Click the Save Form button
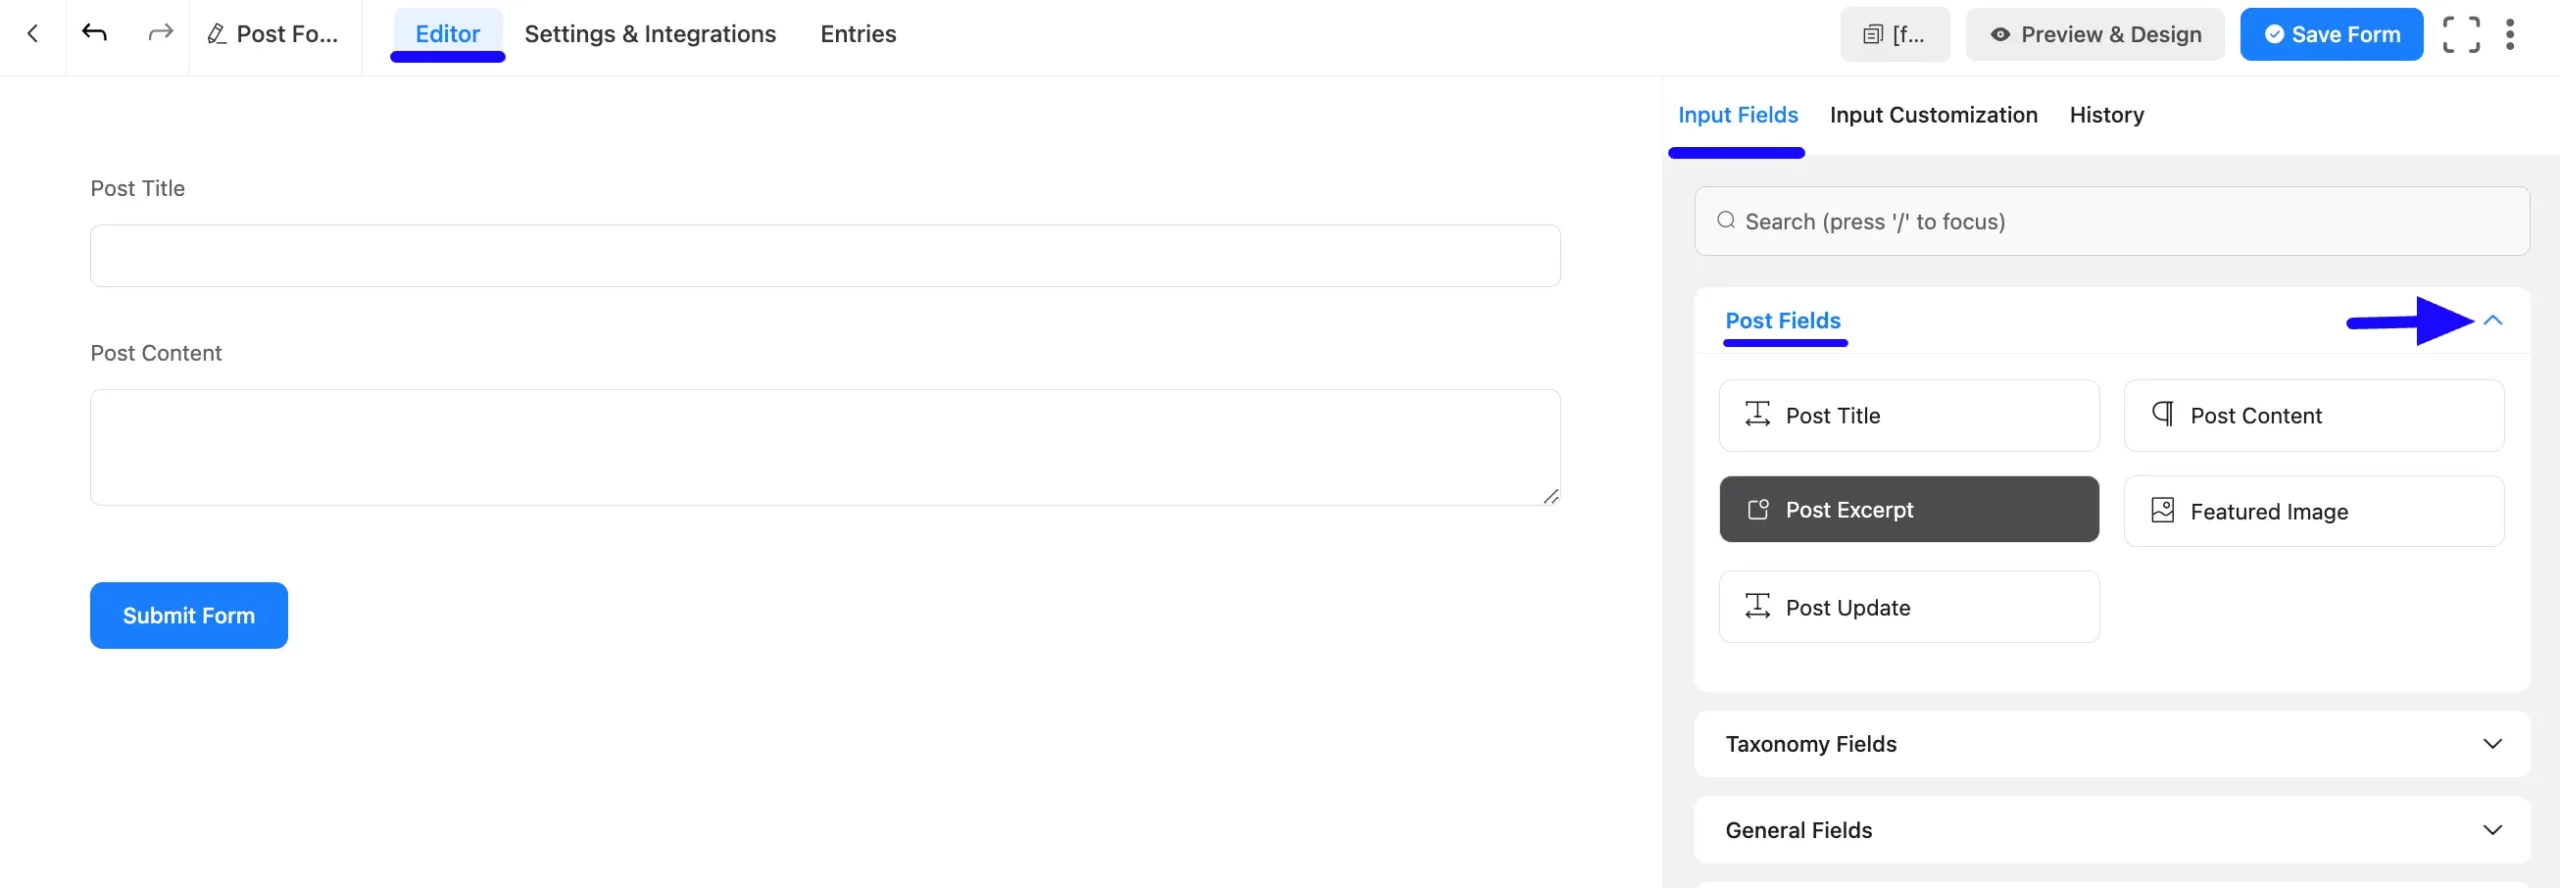 coord(2331,35)
